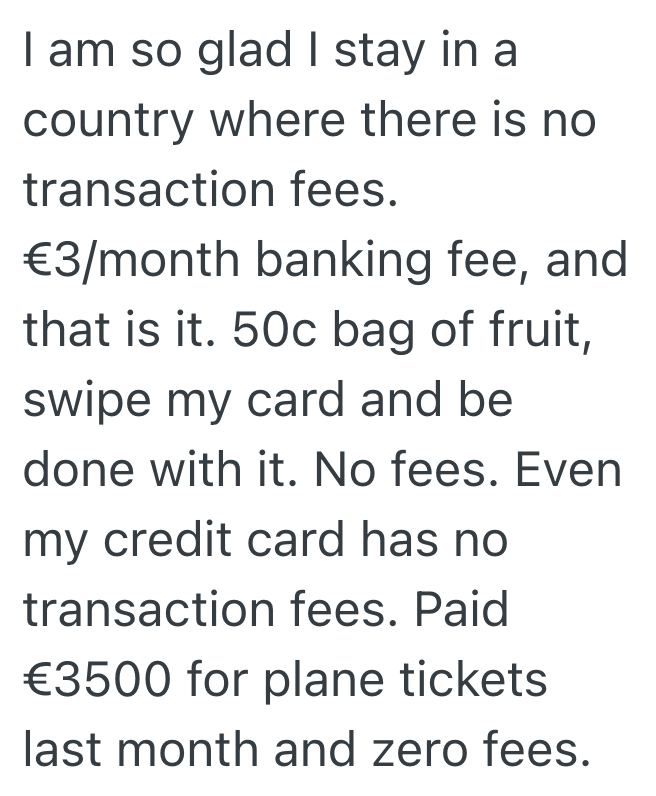The image size is (656, 796).
Task: Click the word "stay" in the first line
Action: (x=380, y=52)
